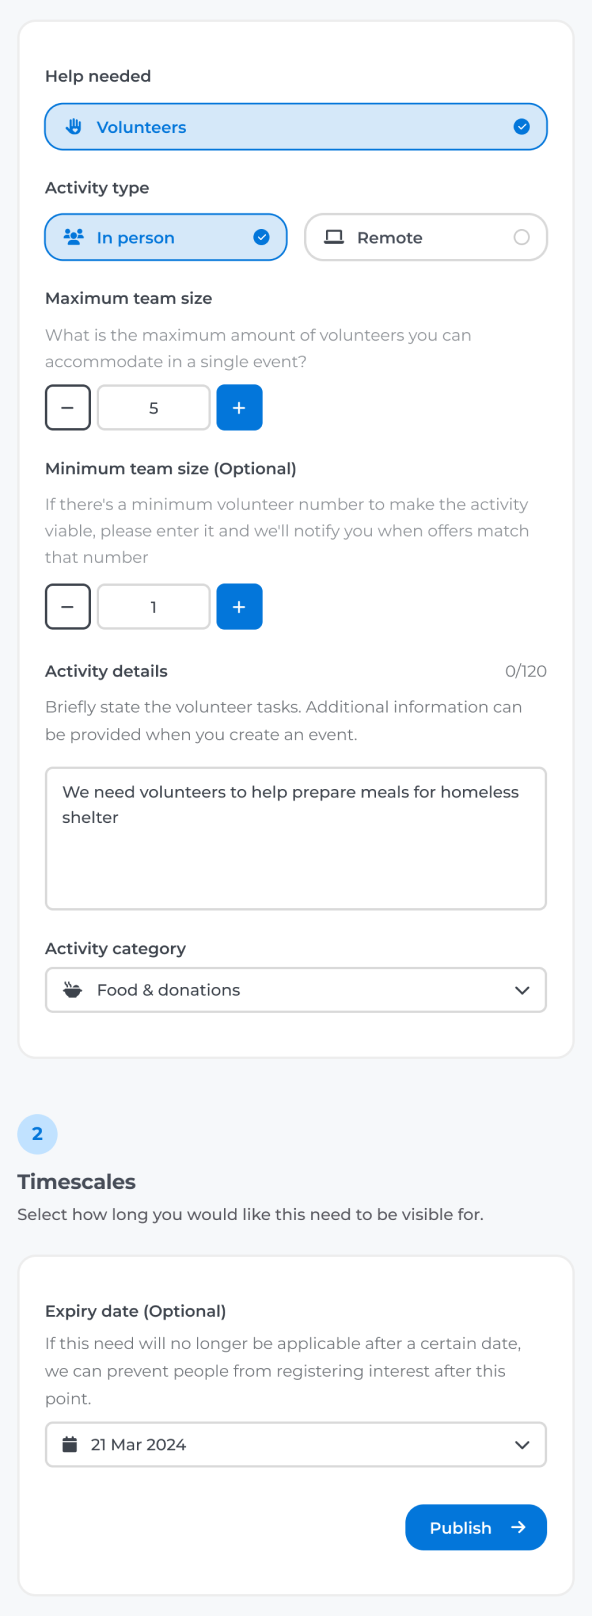The image size is (592, 1616).
Task: Click inside the Activity details text box
Action: [295, 838]
